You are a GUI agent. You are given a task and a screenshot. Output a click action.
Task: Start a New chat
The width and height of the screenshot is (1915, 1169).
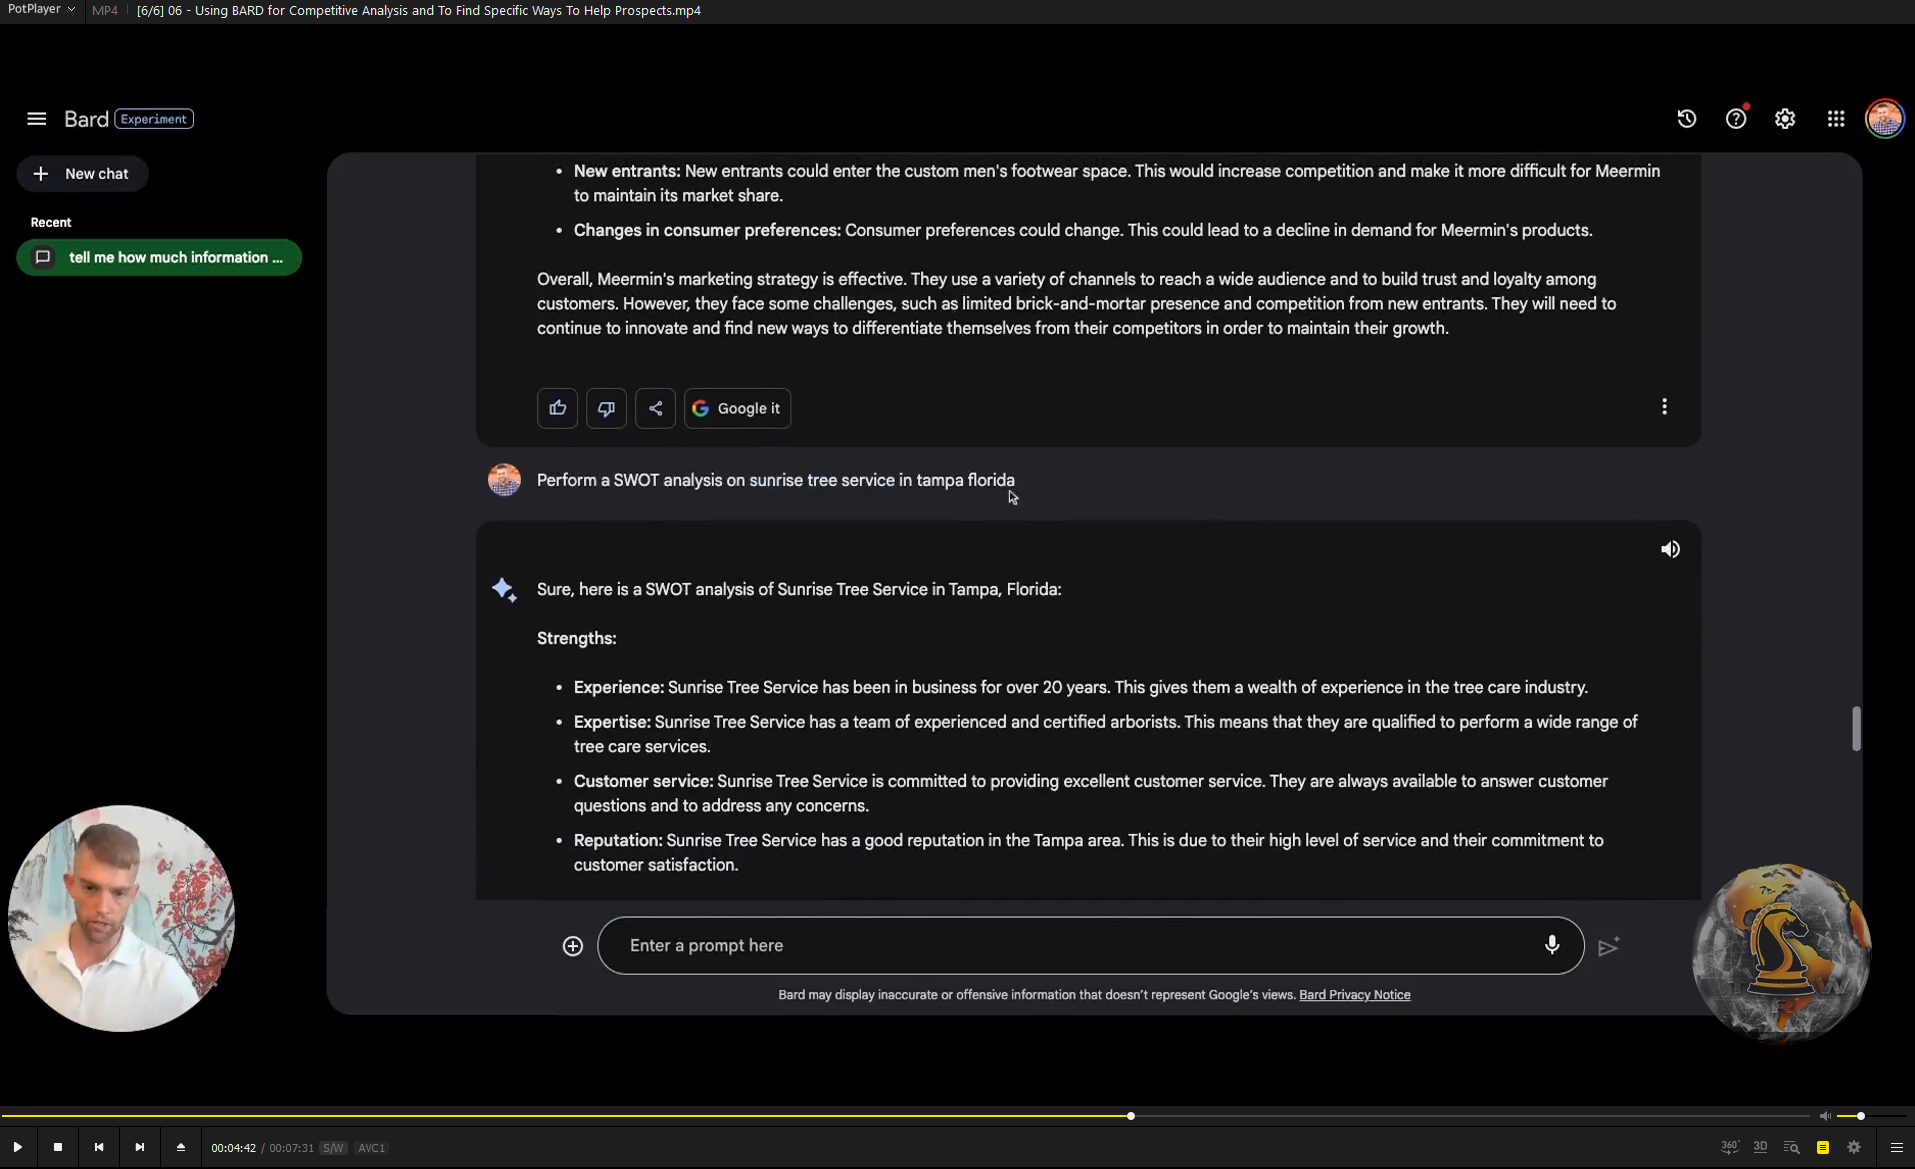pyautogui.click(x=82, y=174)
